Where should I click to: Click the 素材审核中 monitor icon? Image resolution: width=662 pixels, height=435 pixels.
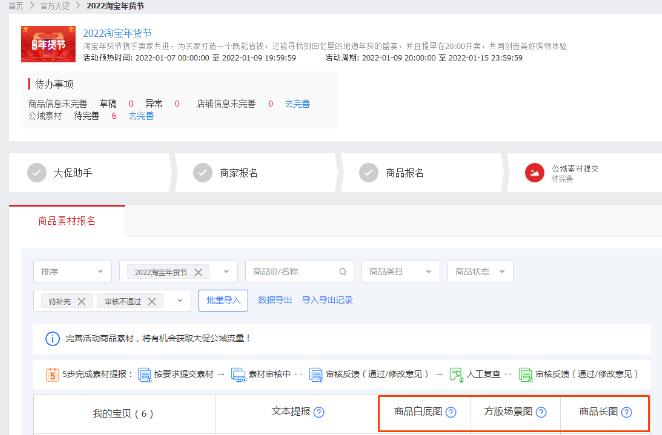pos(239,375)
